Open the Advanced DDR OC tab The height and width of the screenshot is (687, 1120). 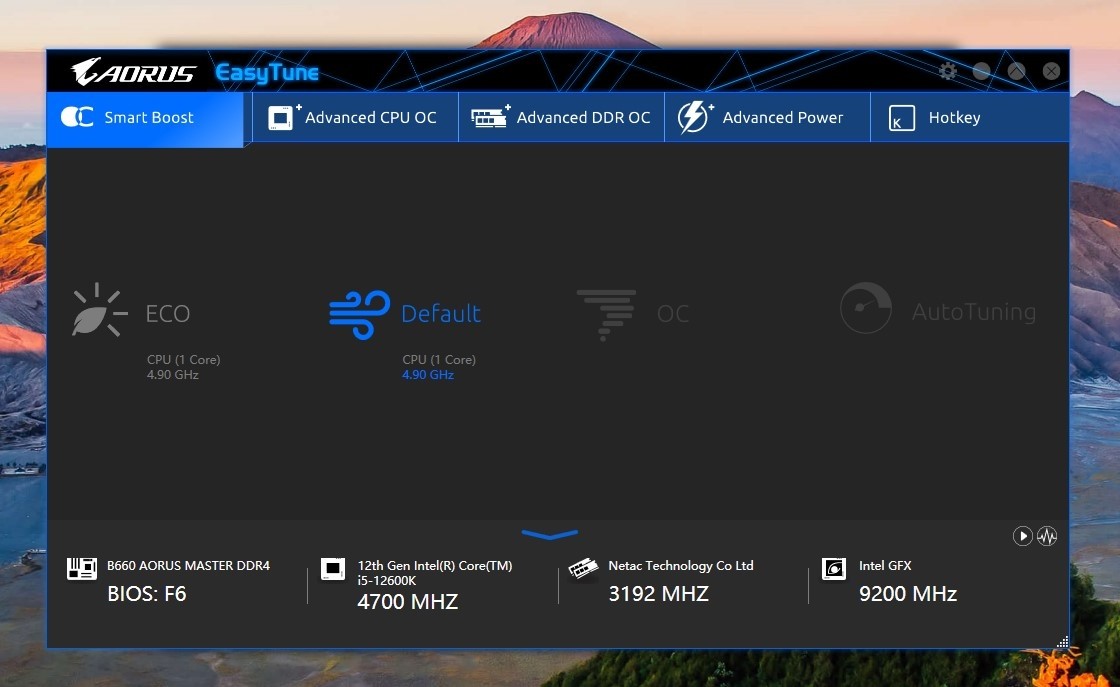[x=561, y=118]
